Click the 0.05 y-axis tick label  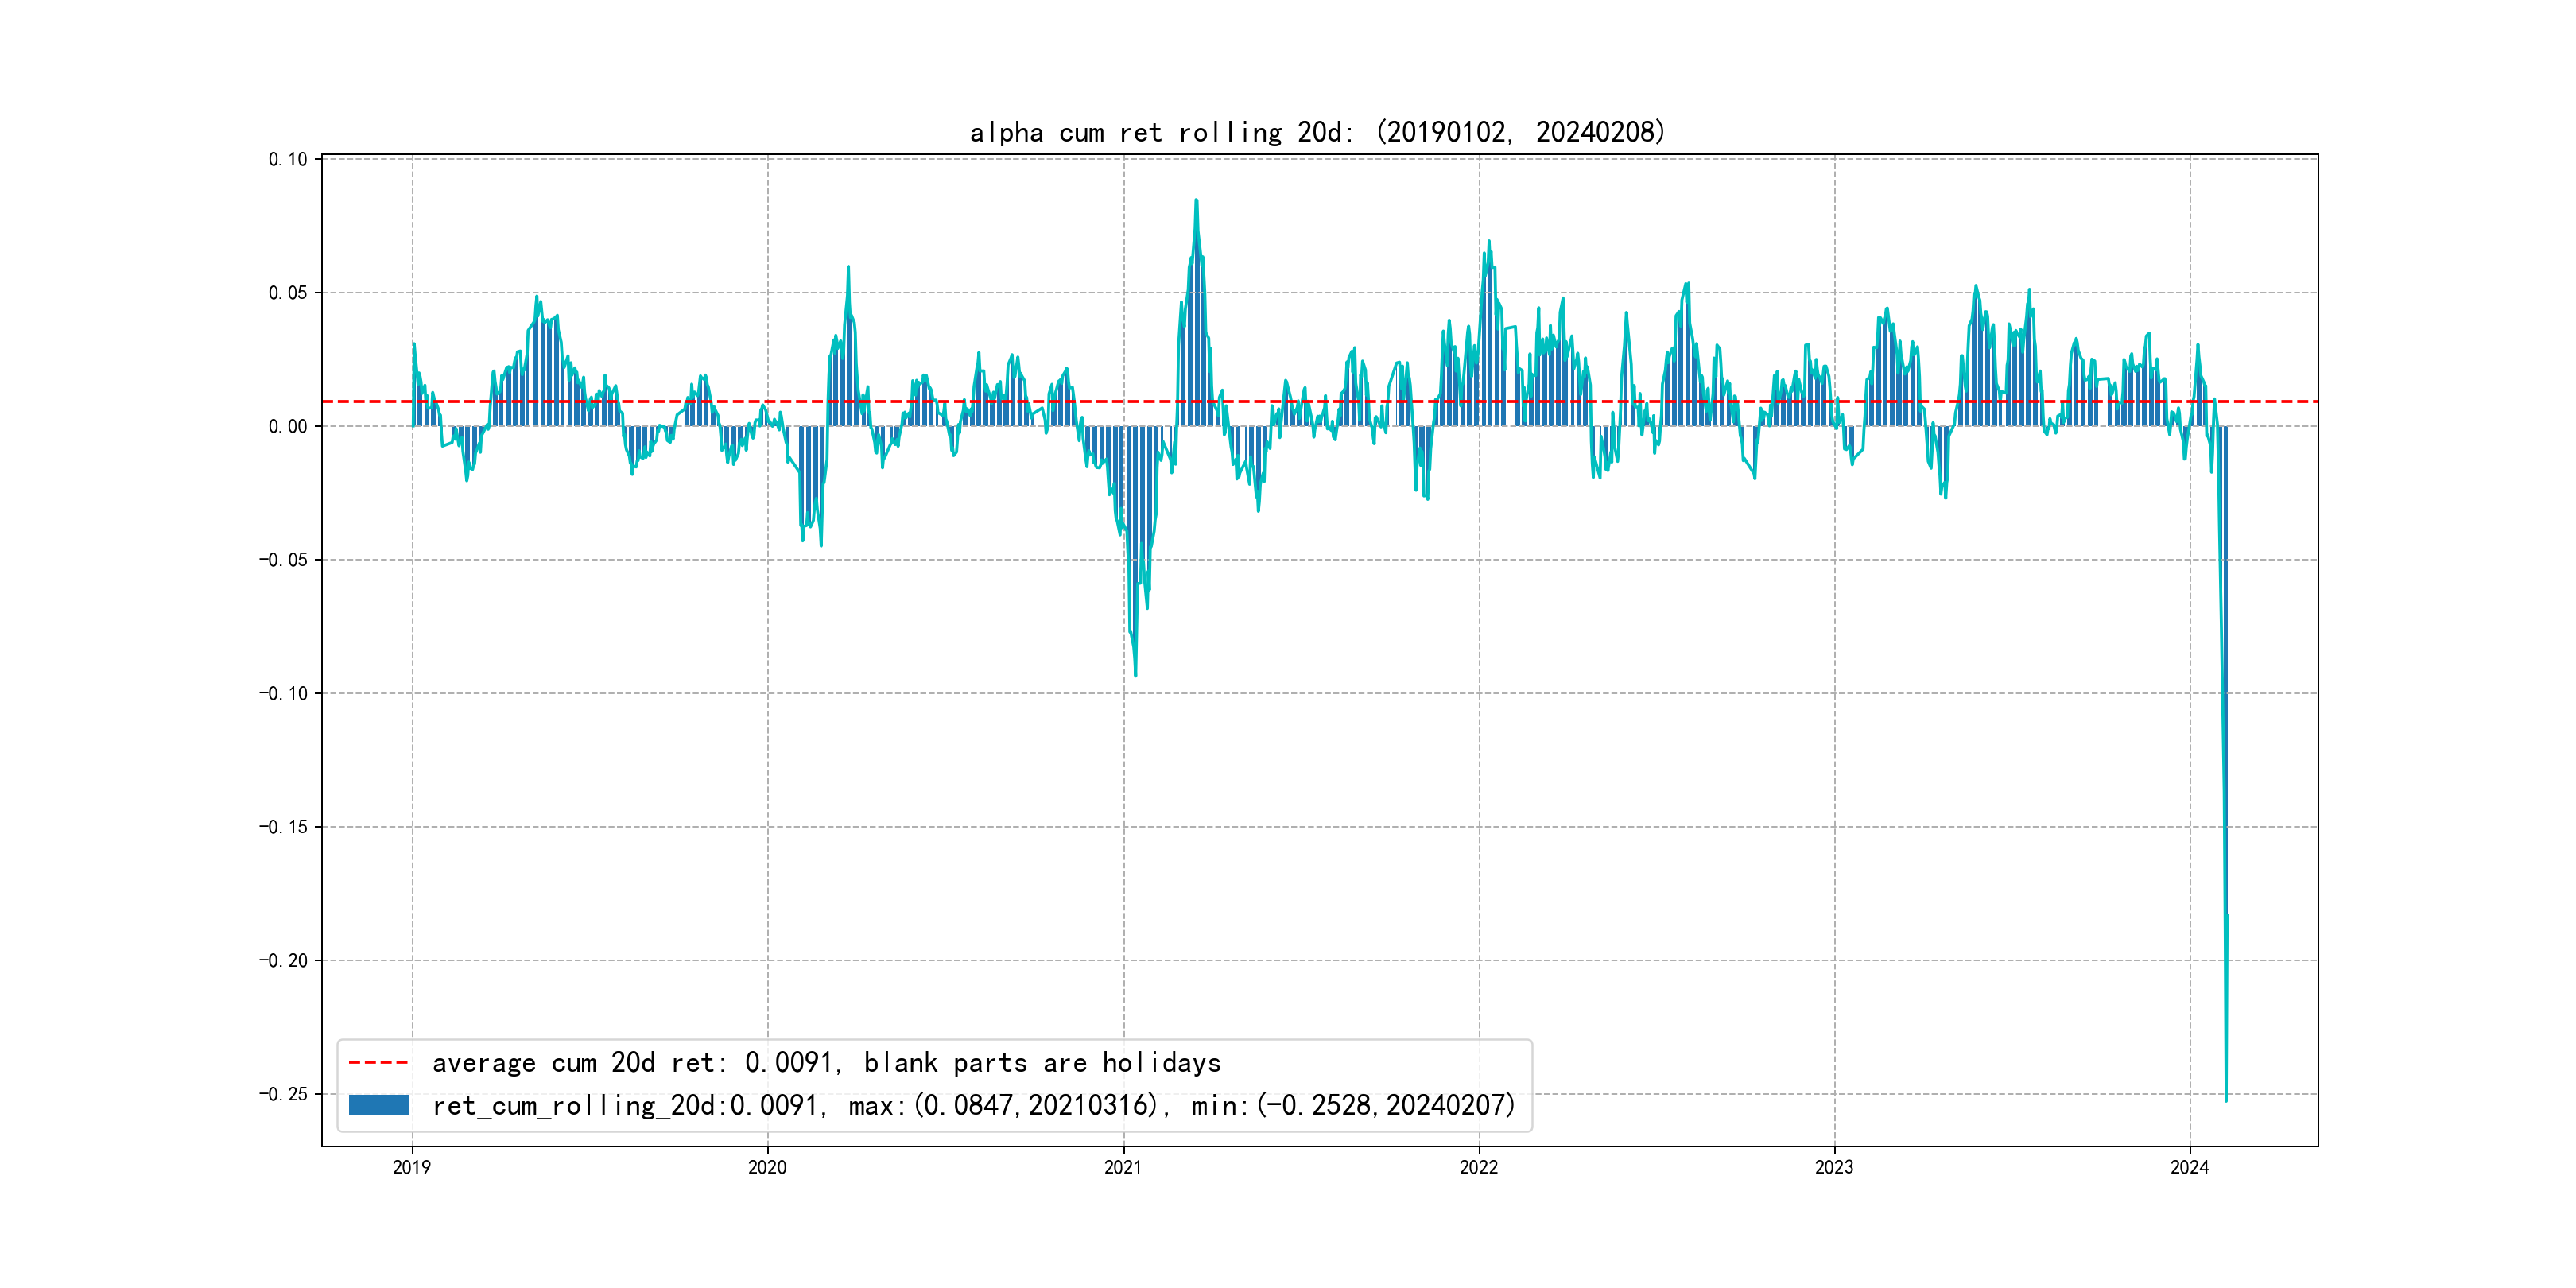288,293
